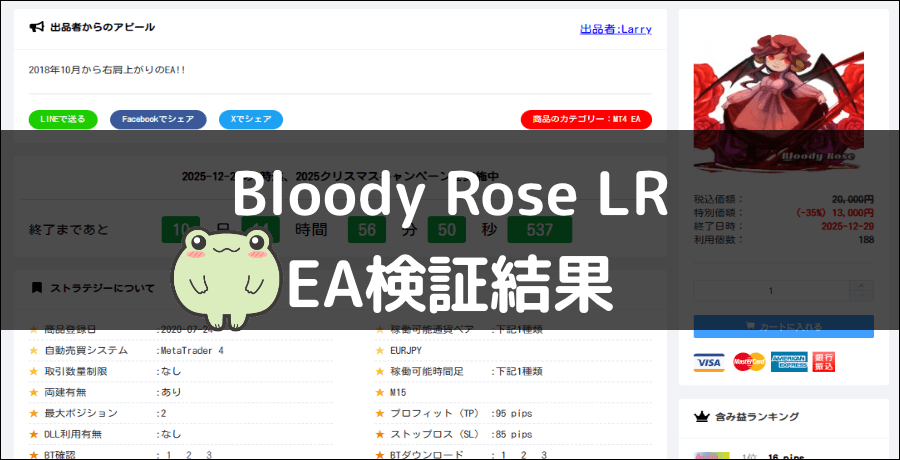Click the bookmark icon beside ストラテジーについて

pyautogui.click(x=37, y=288)
